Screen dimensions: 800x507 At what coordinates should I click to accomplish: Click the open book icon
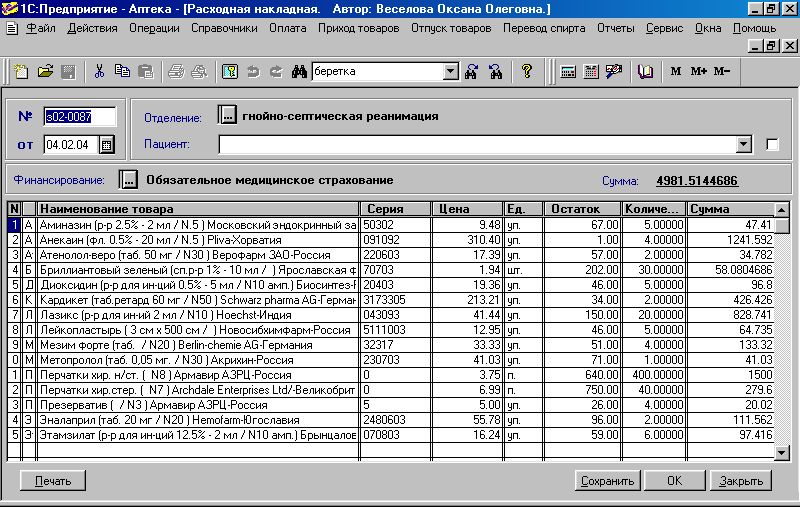click(645, 71)
